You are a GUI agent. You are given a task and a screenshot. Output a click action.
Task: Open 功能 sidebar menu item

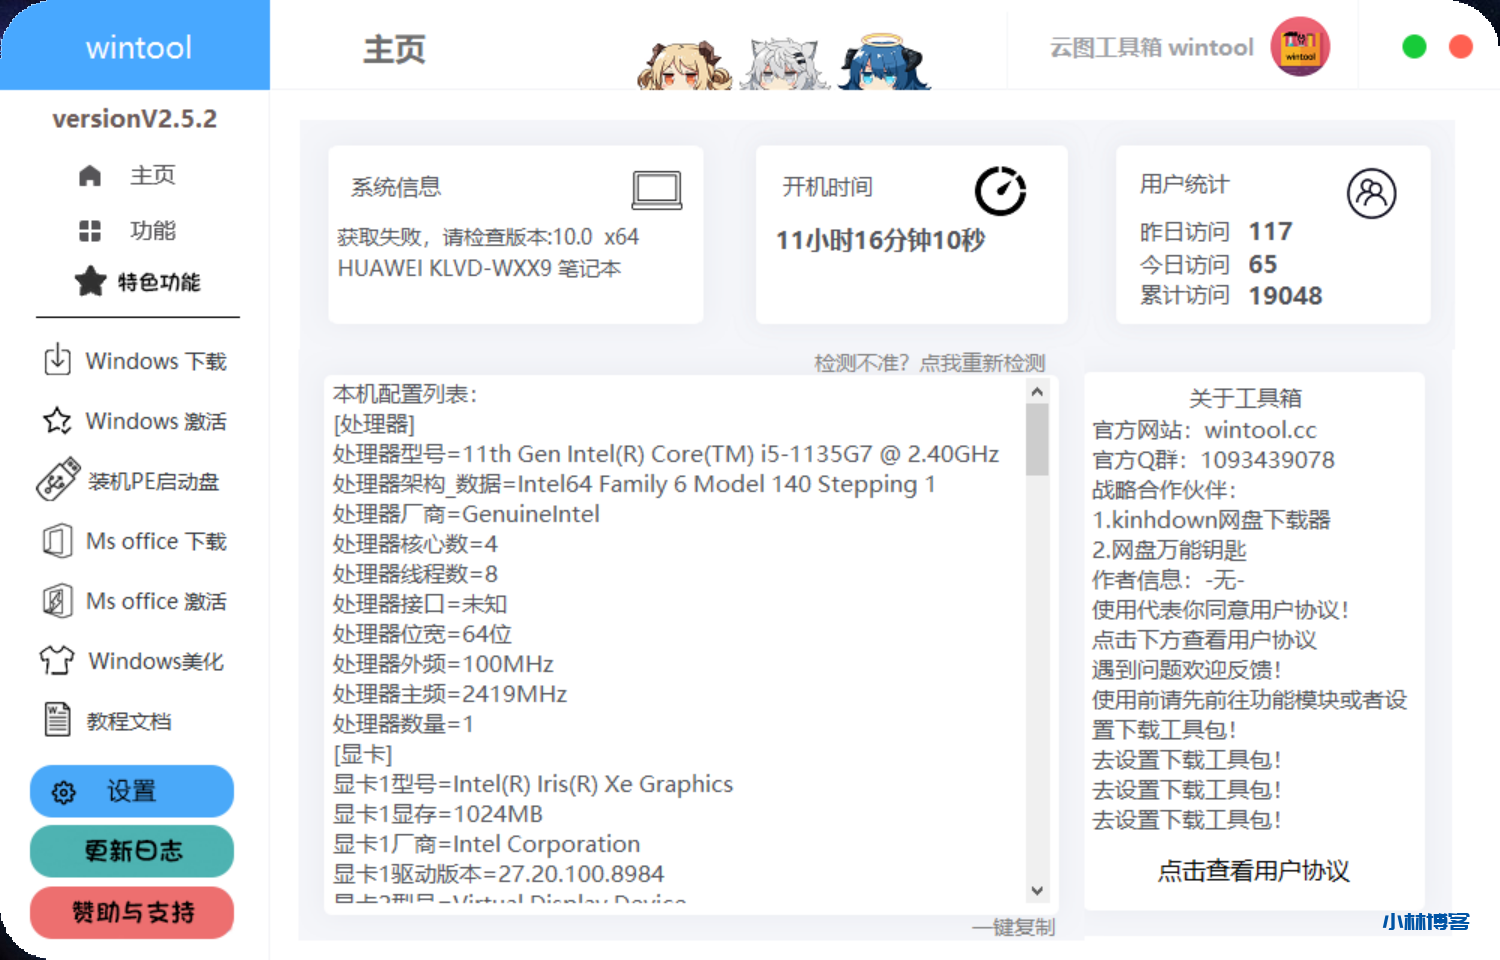(130, 231)
